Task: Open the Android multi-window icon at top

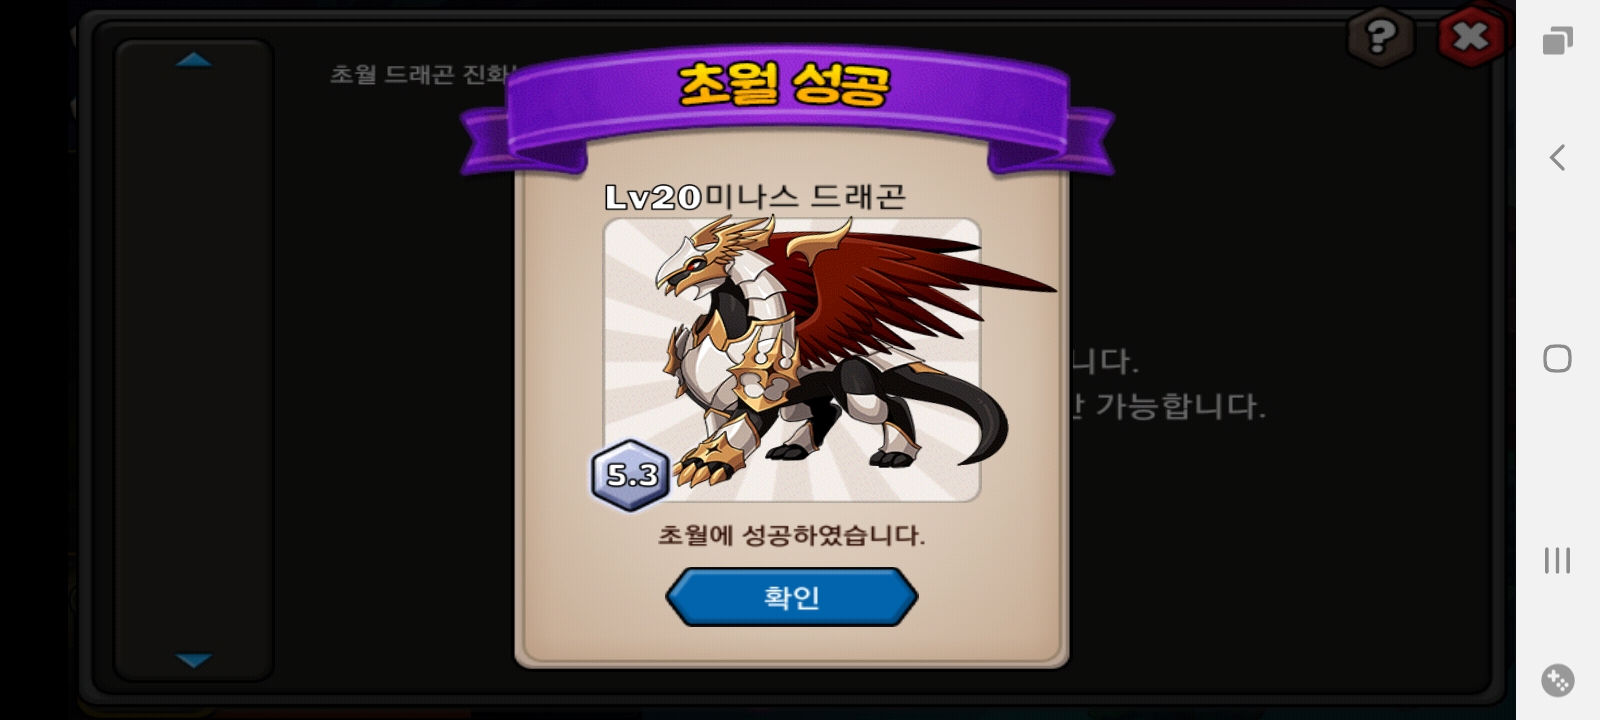Action: [x=1557, y=41]
